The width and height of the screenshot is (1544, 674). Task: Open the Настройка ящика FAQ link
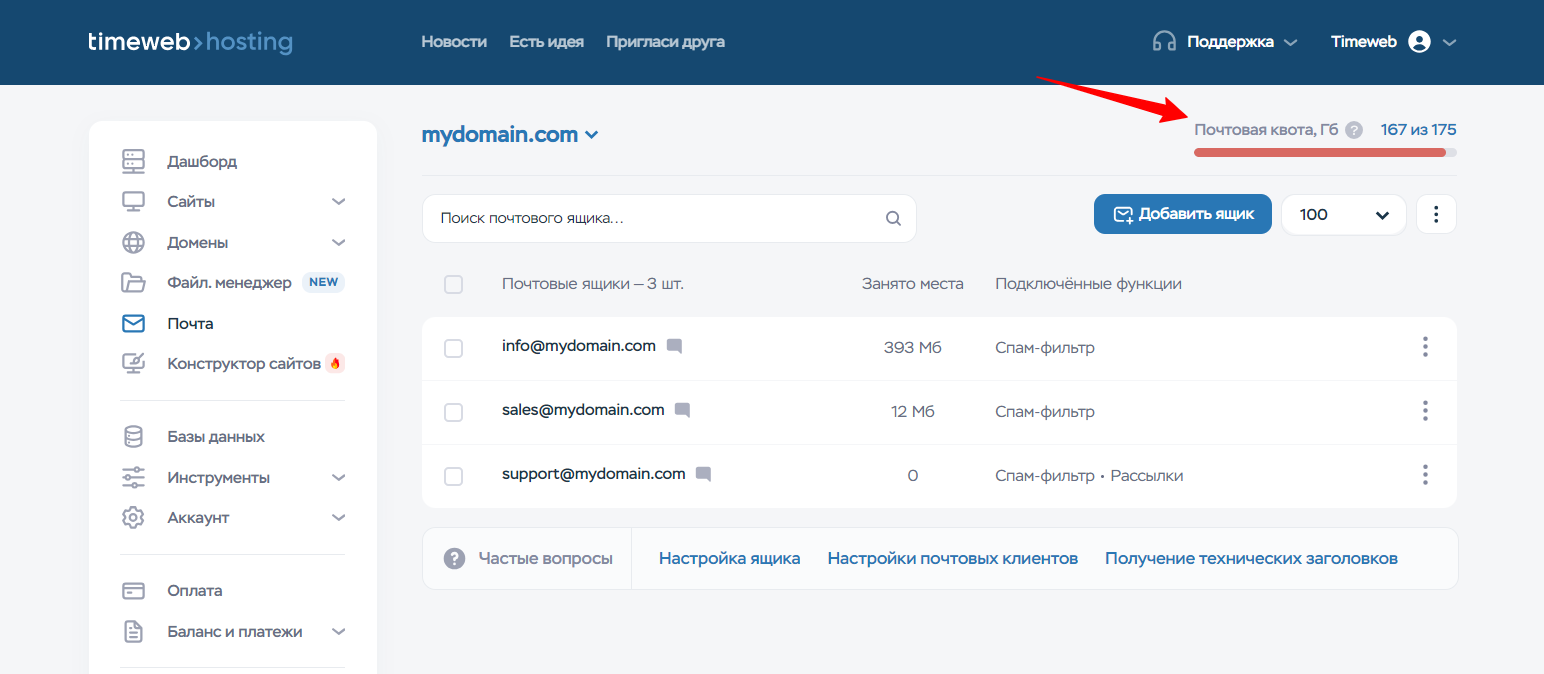pos(729,558)
